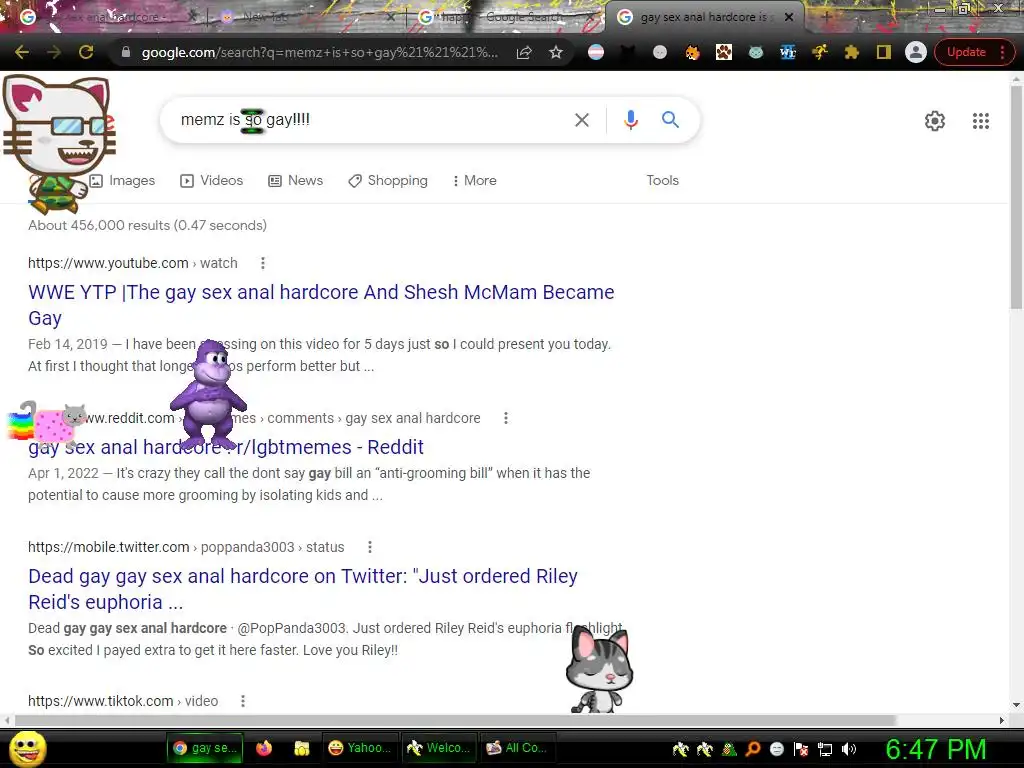Click the Nyan cat desktop pet

(x=47, y=422)
